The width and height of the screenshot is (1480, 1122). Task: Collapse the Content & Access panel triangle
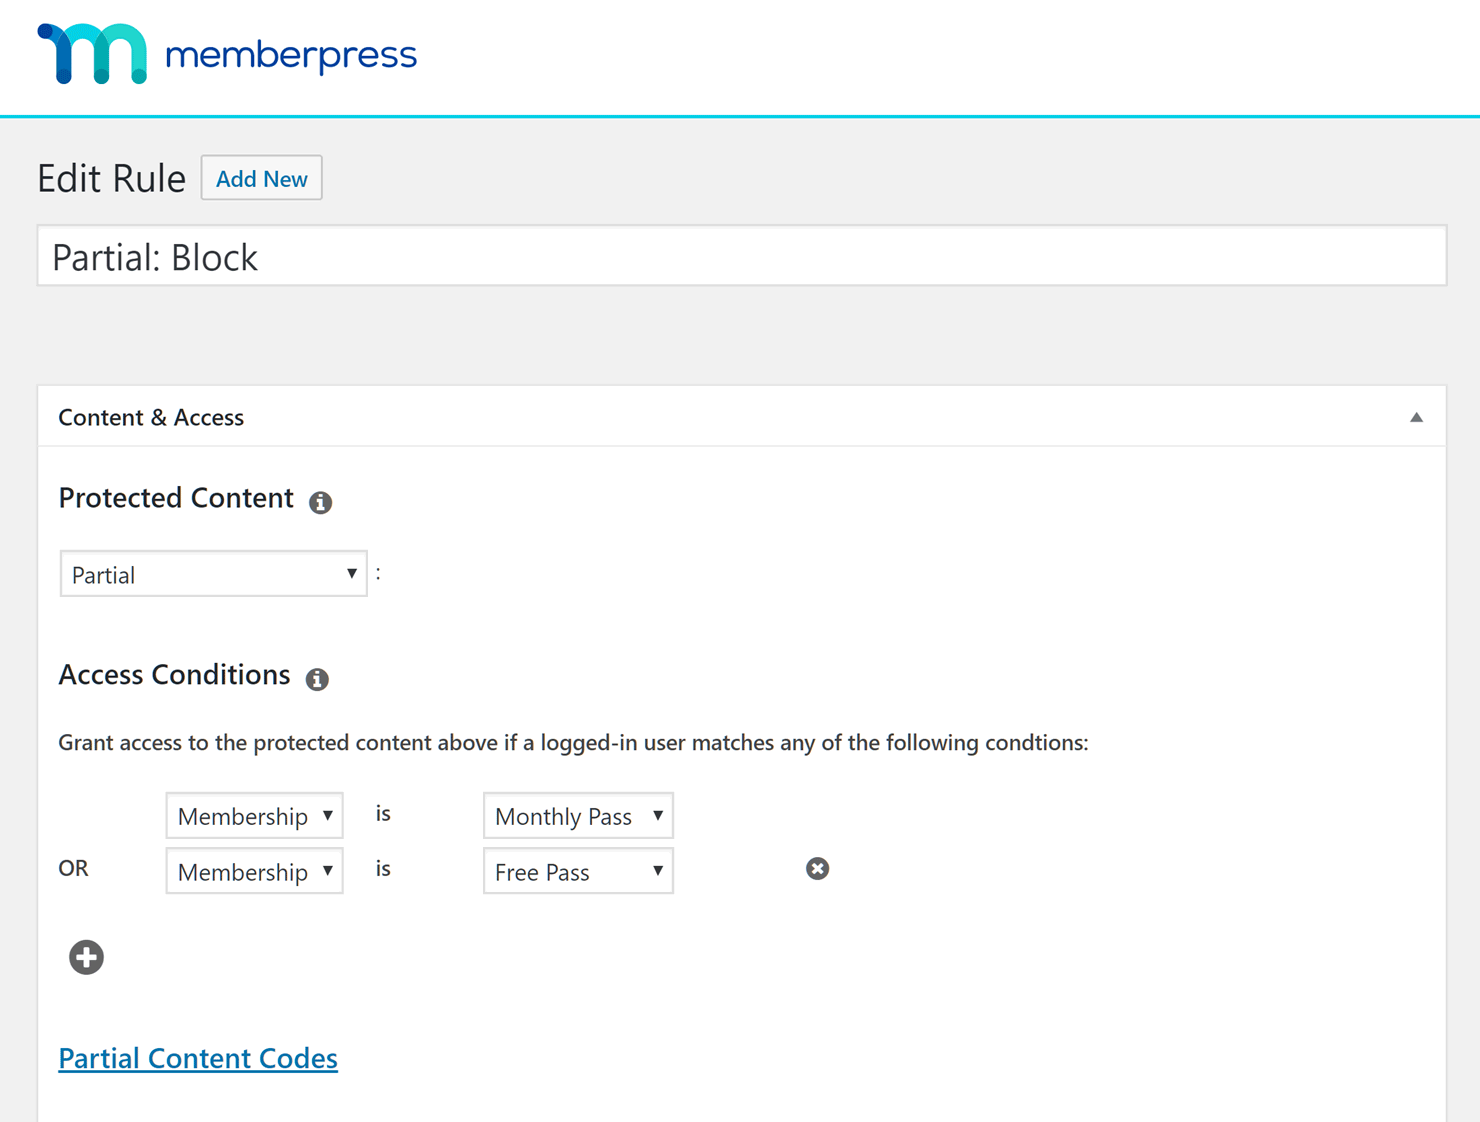[1416, 417]
